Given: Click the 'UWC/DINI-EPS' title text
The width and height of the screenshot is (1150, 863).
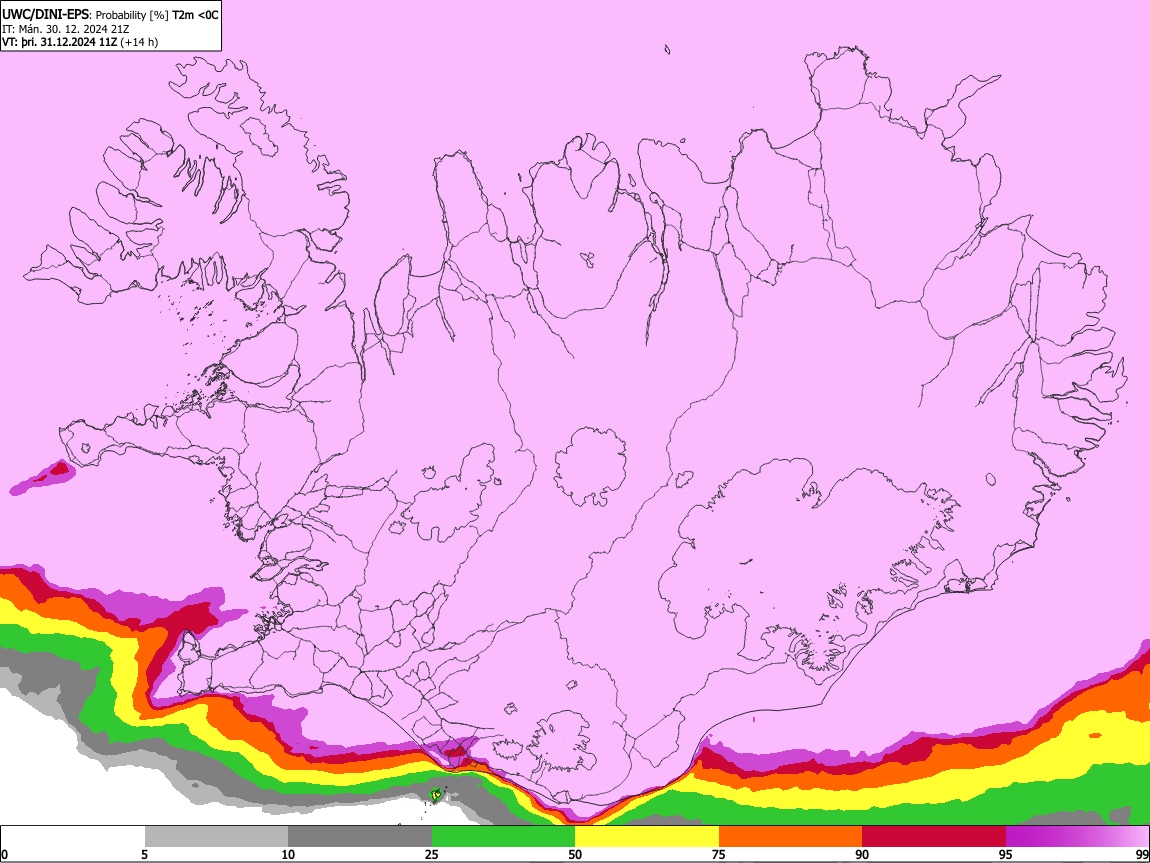Looking at the screenshot, I should pyautogui.click(x=43, y=15).
